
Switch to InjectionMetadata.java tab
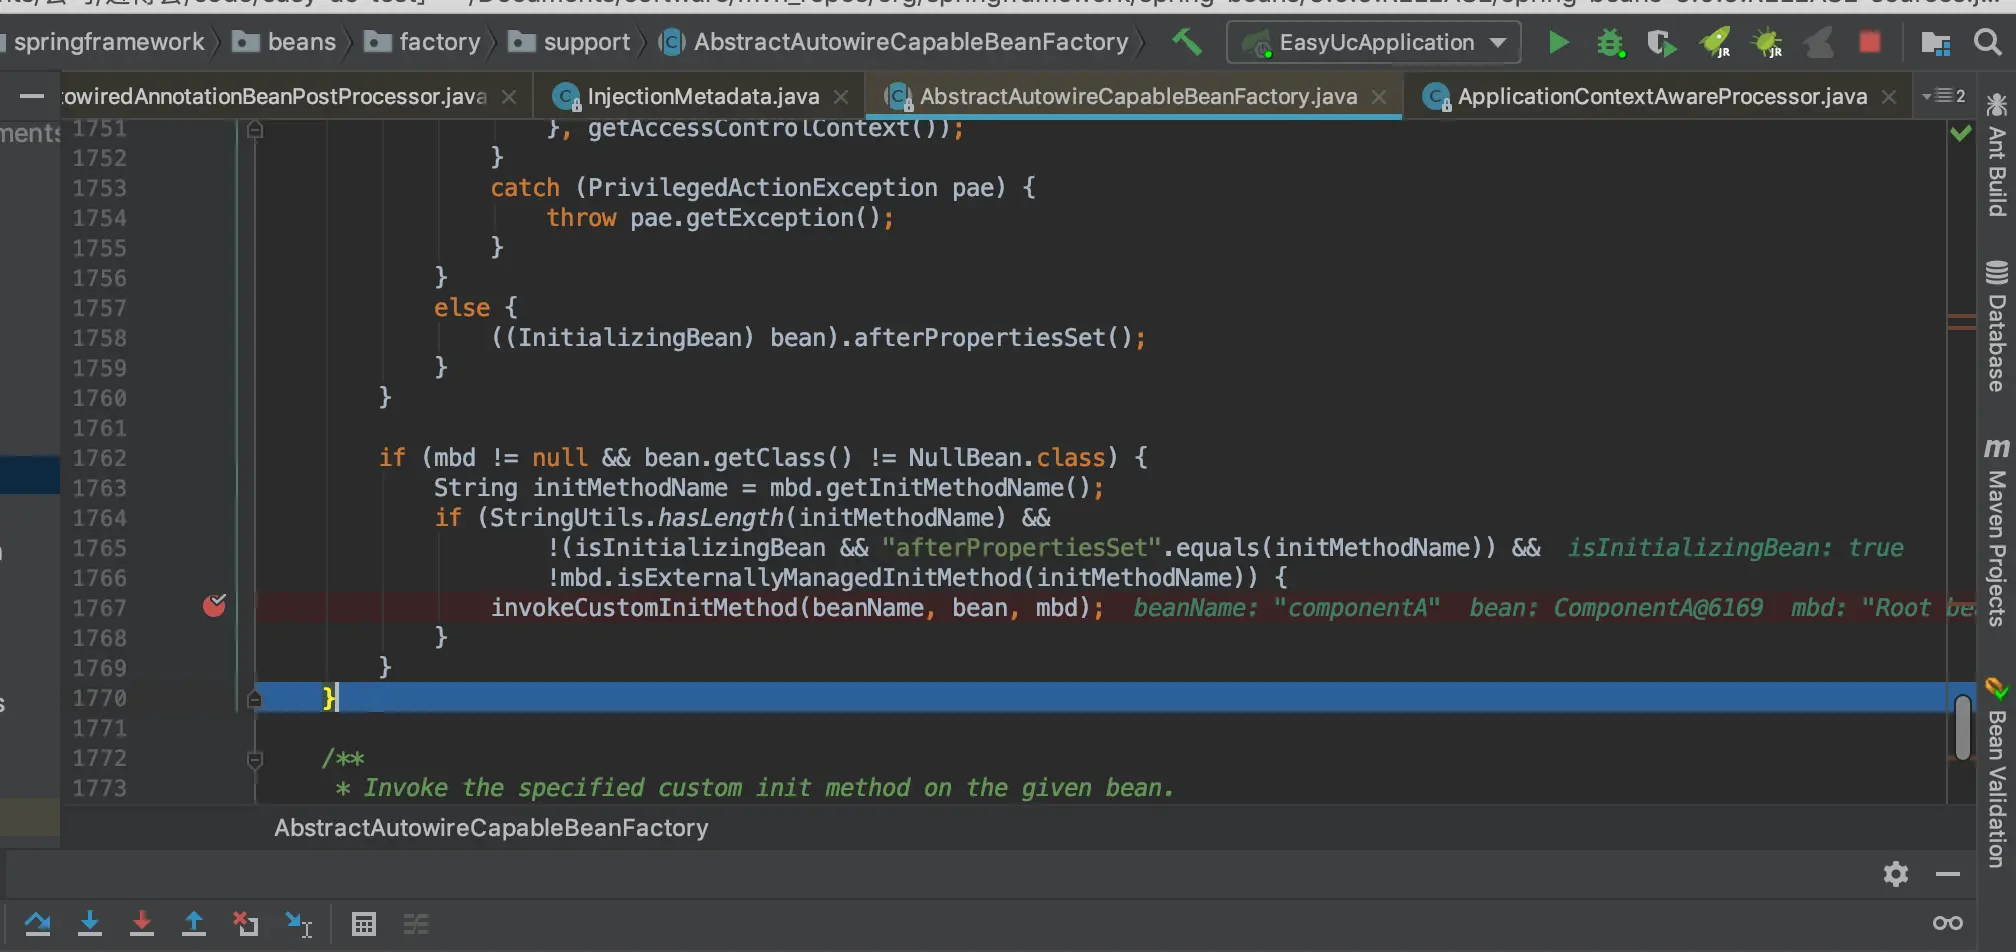click(x=702, y=96)
